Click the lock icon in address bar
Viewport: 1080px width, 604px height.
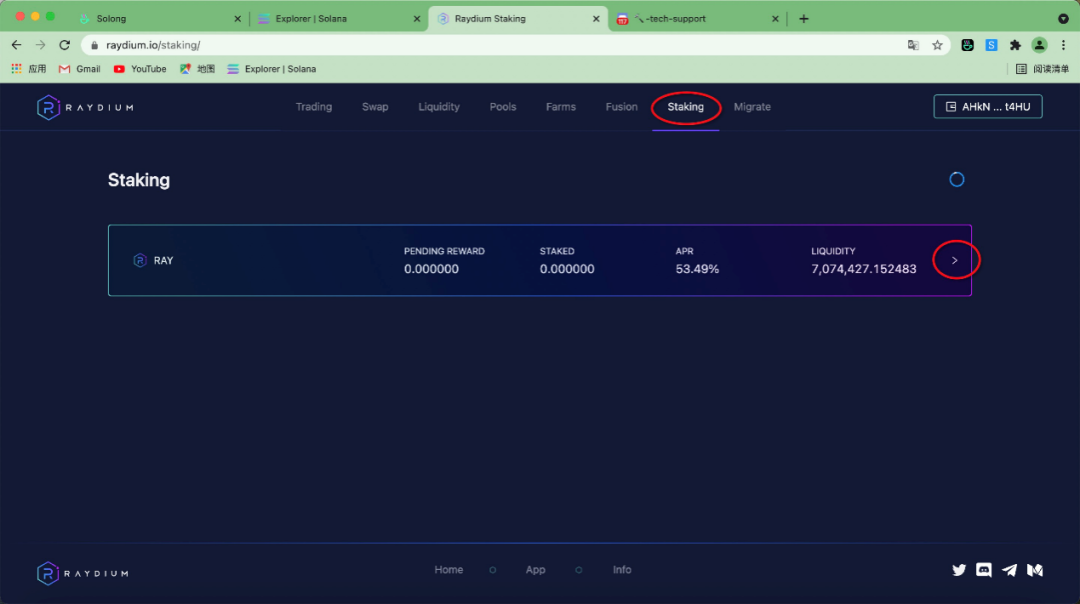click(x=94, y=45)
